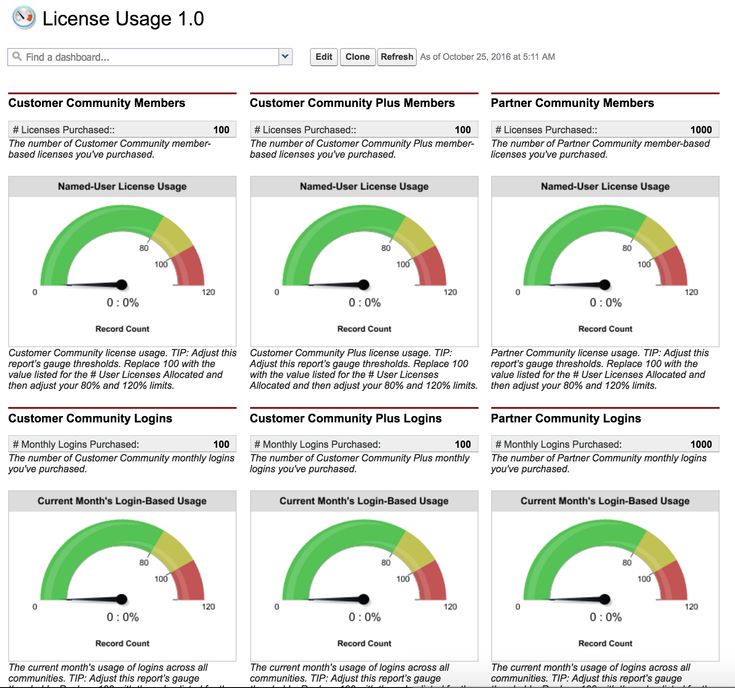Click 0 : 0% value in Customer Community Plus Members gauge
This screenshot has height=688, width=735.
click(x=365, y=303)
